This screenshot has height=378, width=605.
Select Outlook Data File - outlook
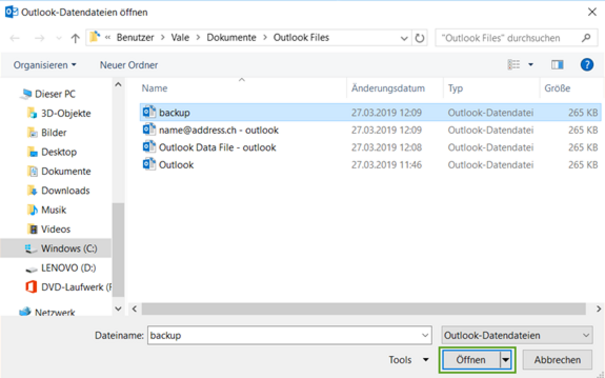[370, 147]
